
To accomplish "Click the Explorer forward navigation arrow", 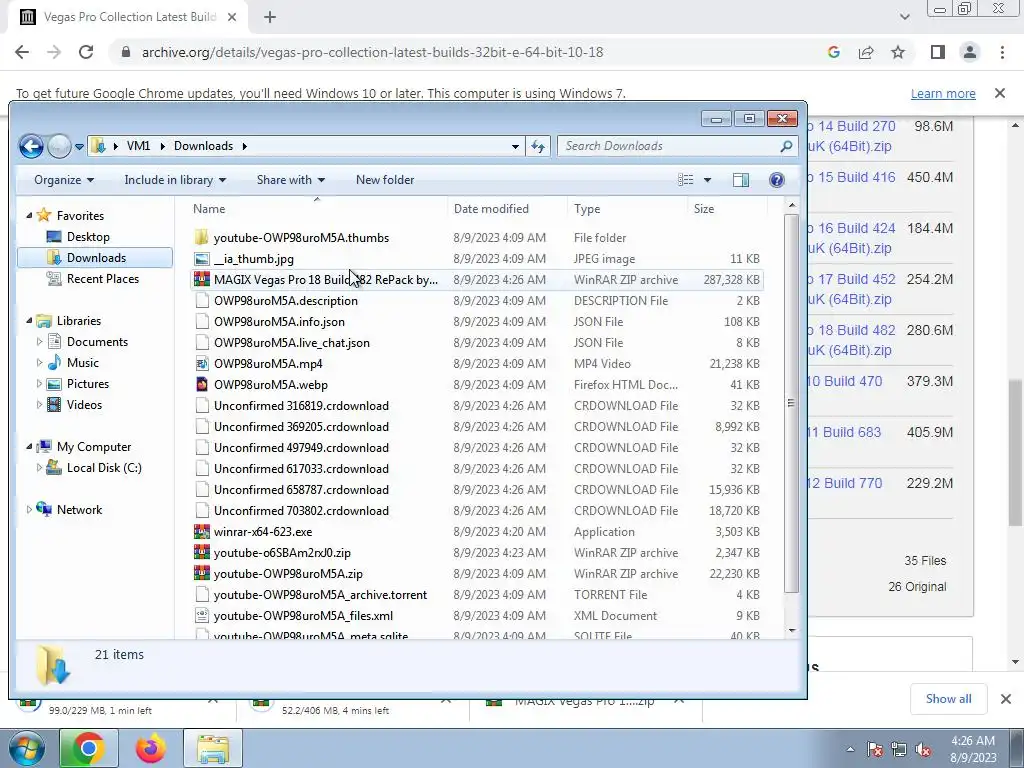I will click(x=59, y=146).
